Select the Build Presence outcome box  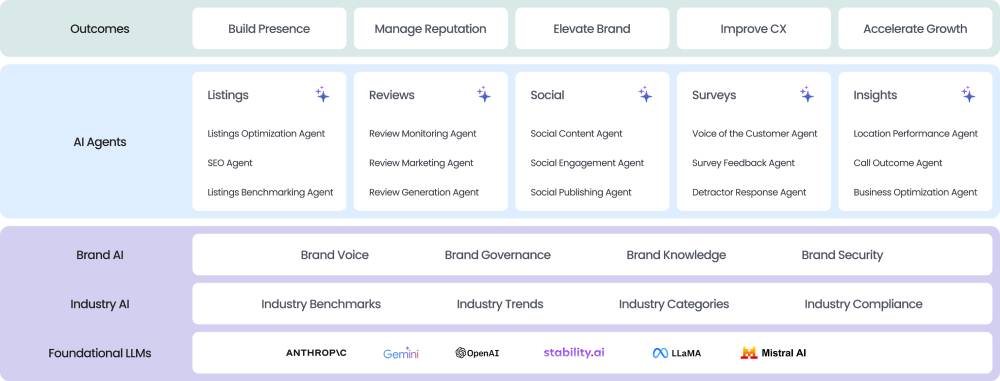coord(269,29)
